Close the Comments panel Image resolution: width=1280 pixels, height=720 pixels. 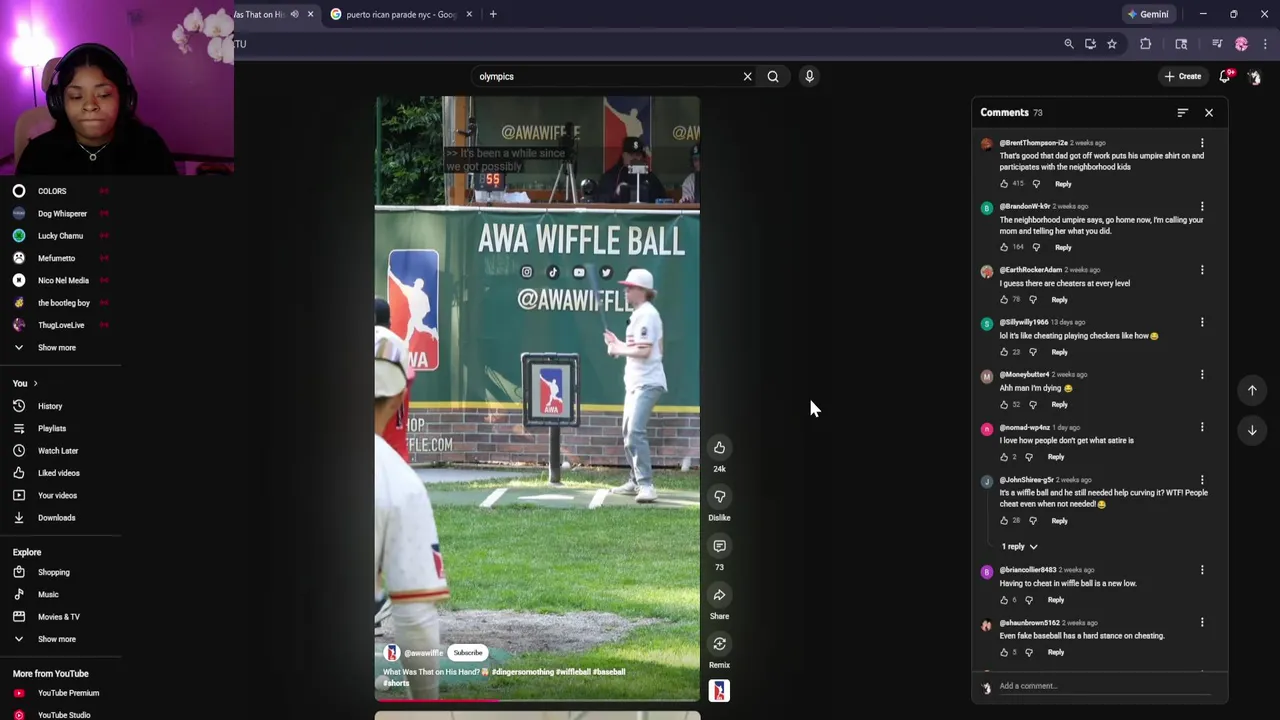click(x=1208, y=113)
